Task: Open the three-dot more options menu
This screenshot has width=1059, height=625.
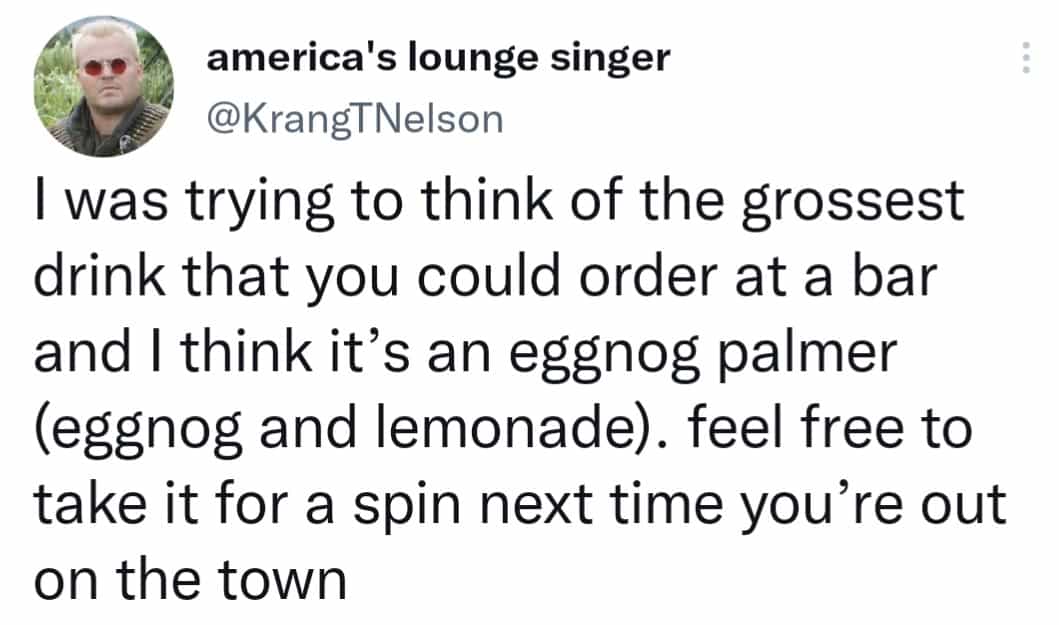Action: (1025, 62)
